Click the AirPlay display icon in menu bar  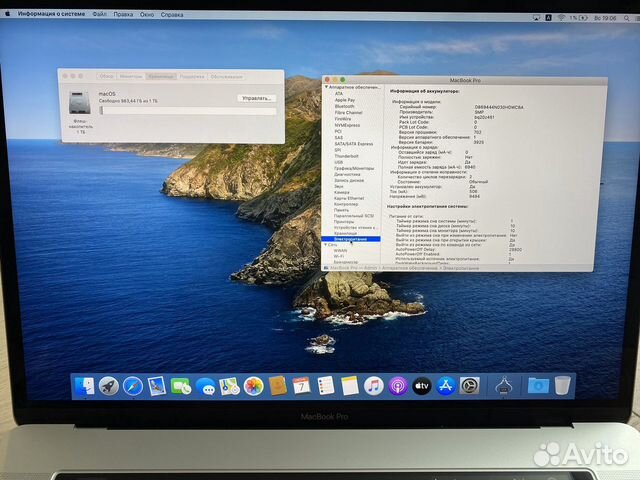536,18
